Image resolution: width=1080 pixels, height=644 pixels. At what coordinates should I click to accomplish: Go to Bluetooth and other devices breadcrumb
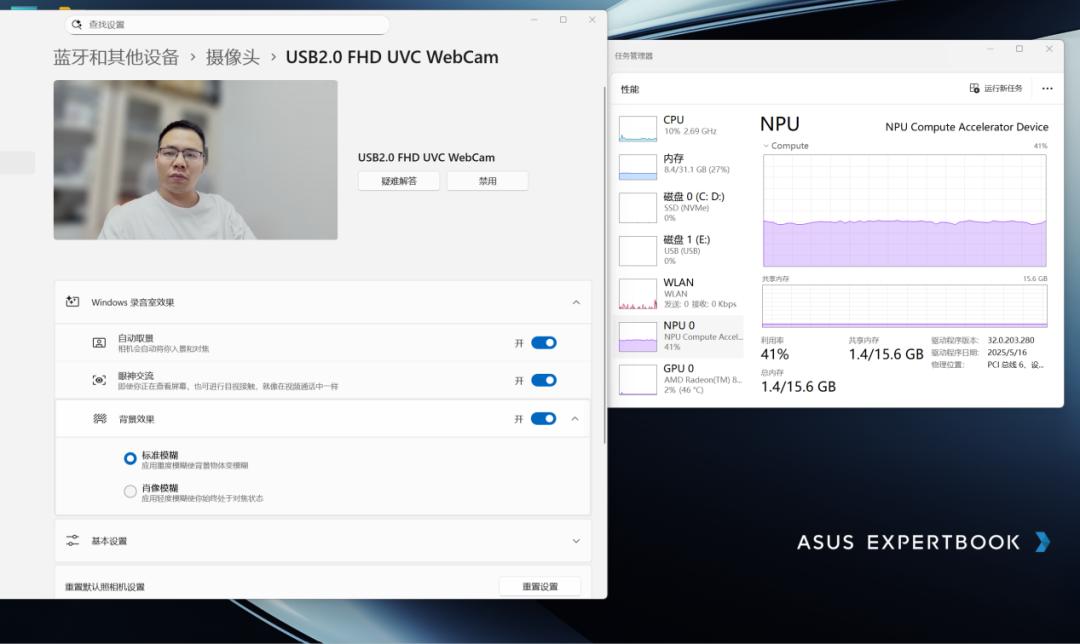coord(116,57)
